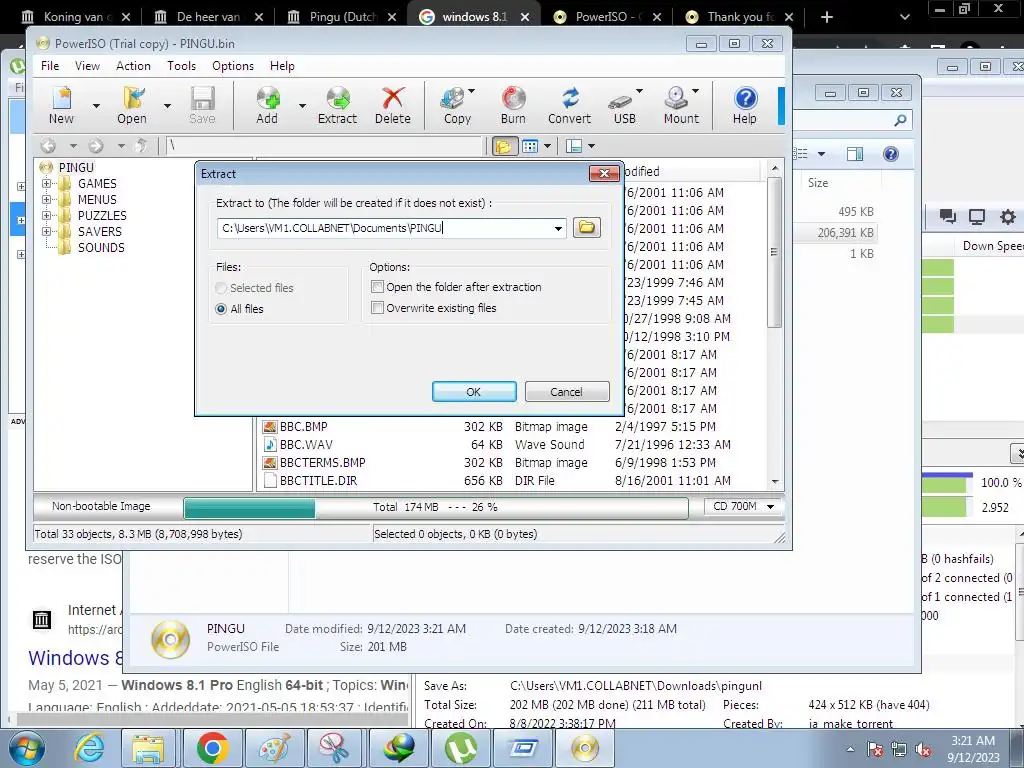This screenshot has height=768, width=1024.
Task: Click the Mount toolbar icon
Action: (x=680, y=105)
